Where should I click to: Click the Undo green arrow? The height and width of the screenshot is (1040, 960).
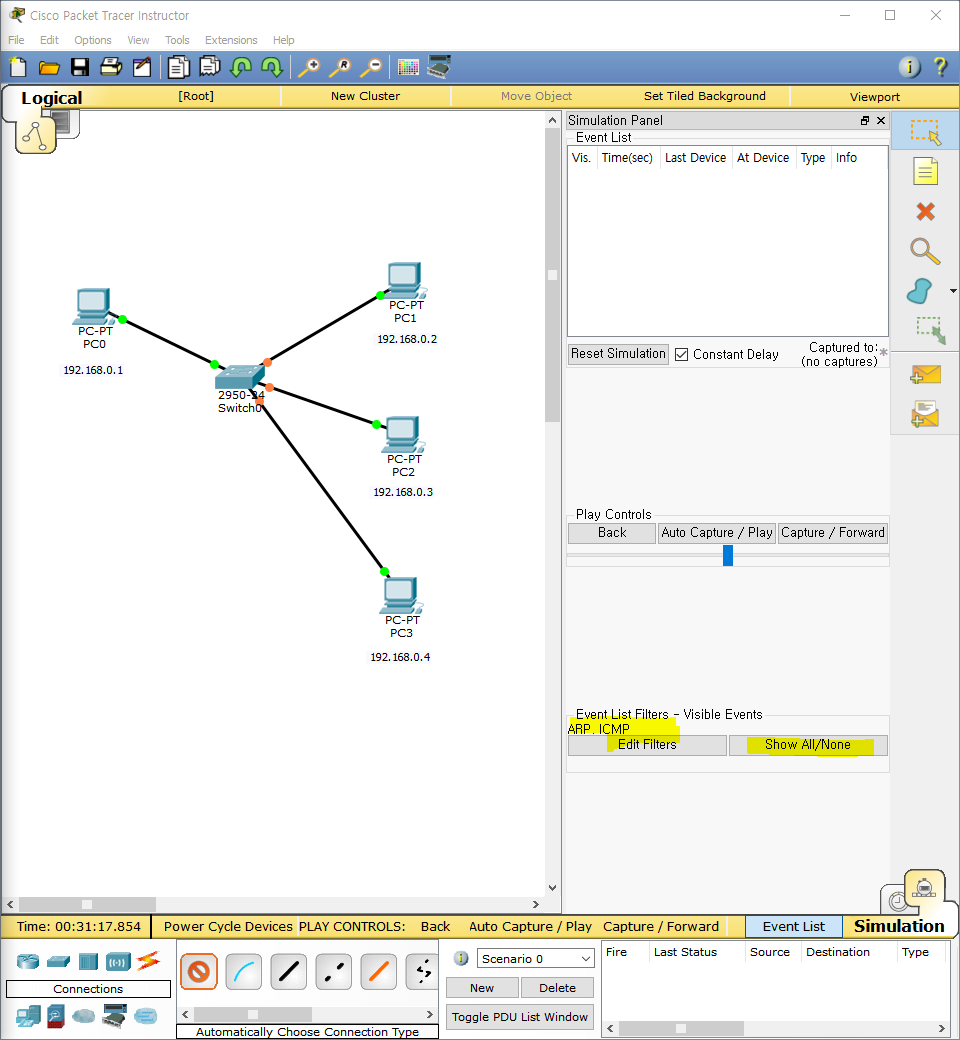click(x=241, y=67)
